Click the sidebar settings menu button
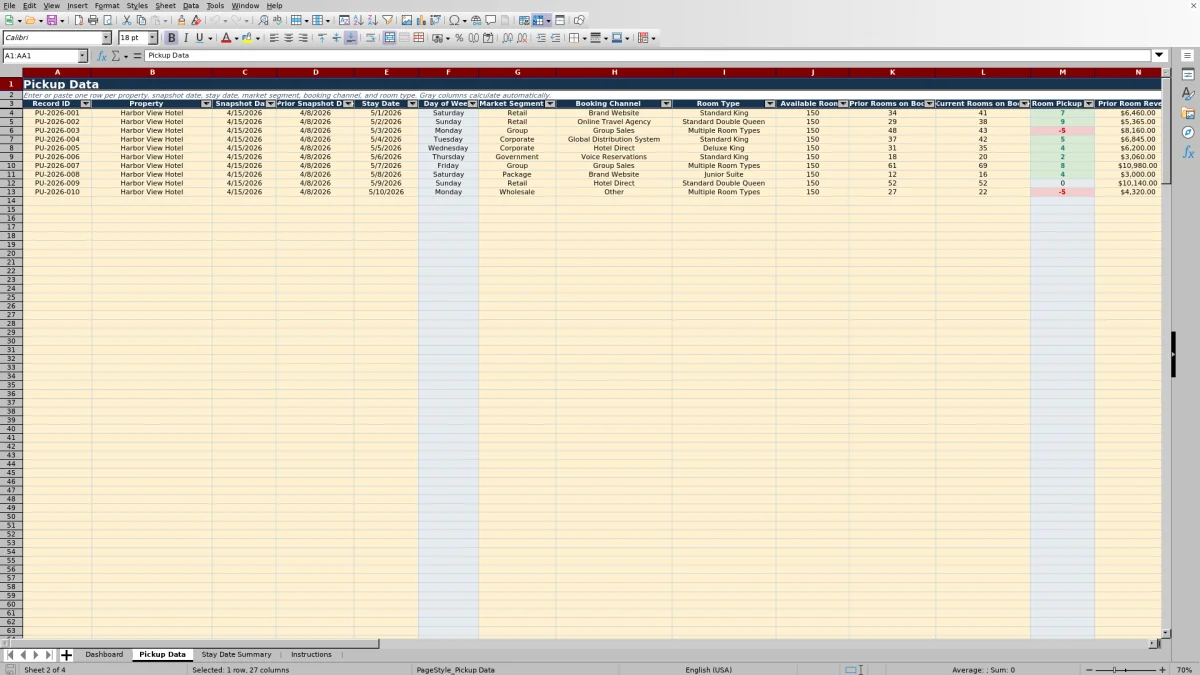 [1188, 56]
